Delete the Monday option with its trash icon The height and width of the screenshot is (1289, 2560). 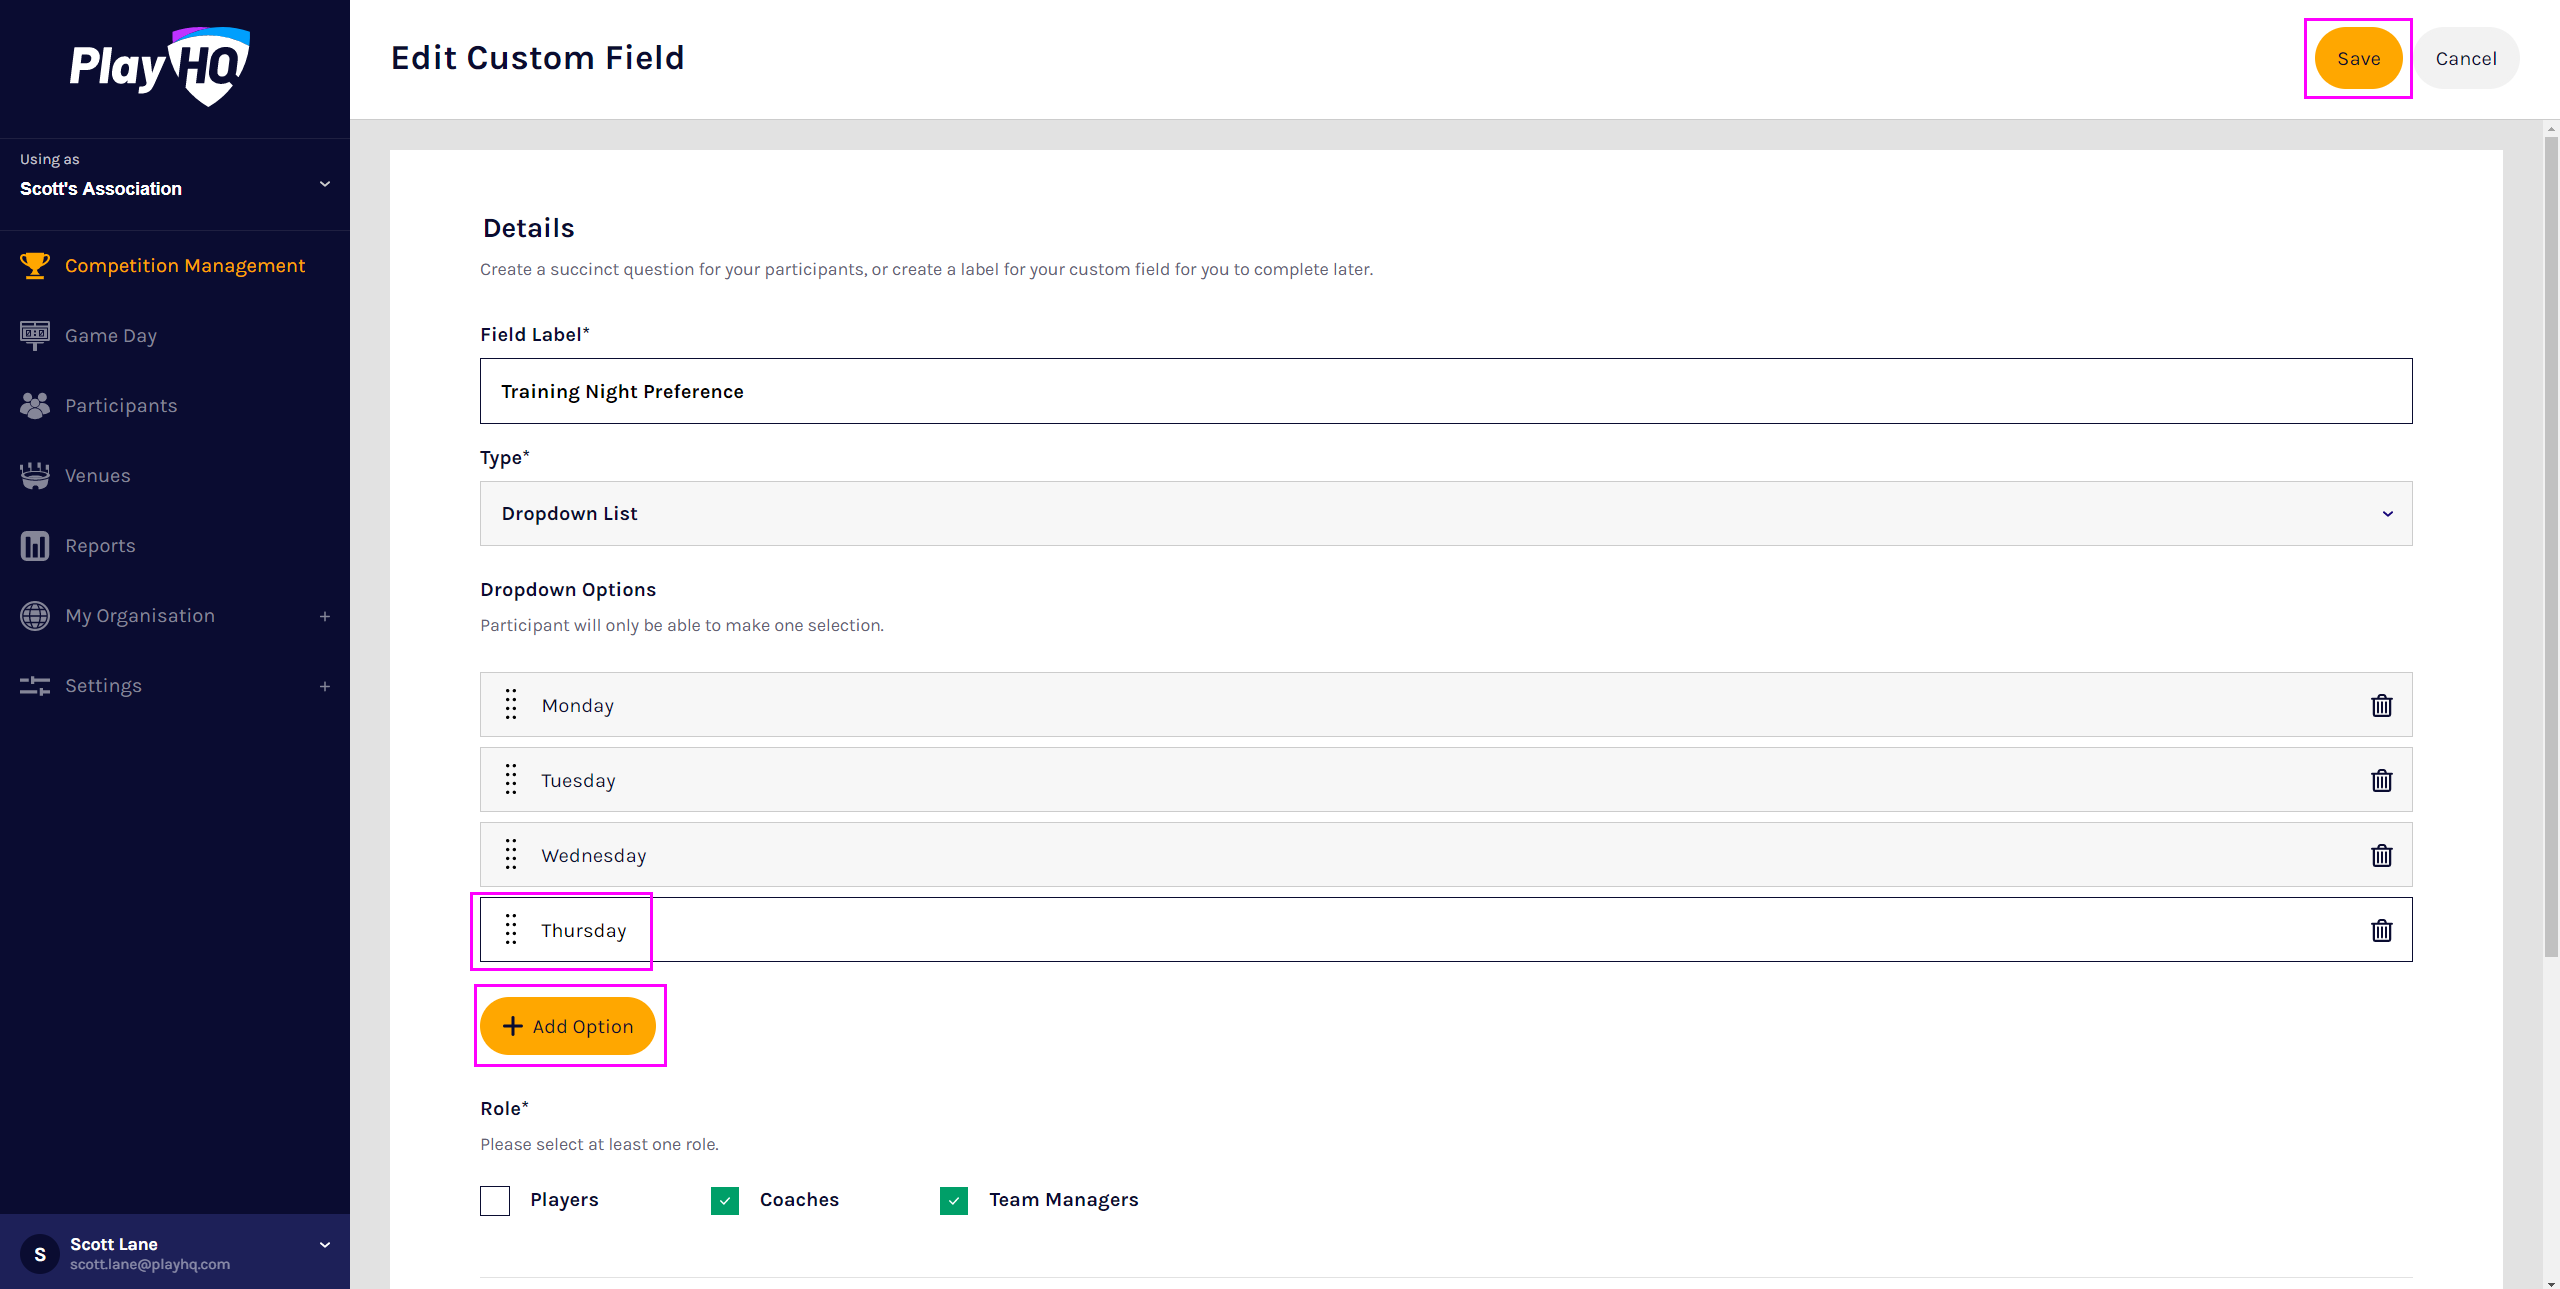(2381, 705)
